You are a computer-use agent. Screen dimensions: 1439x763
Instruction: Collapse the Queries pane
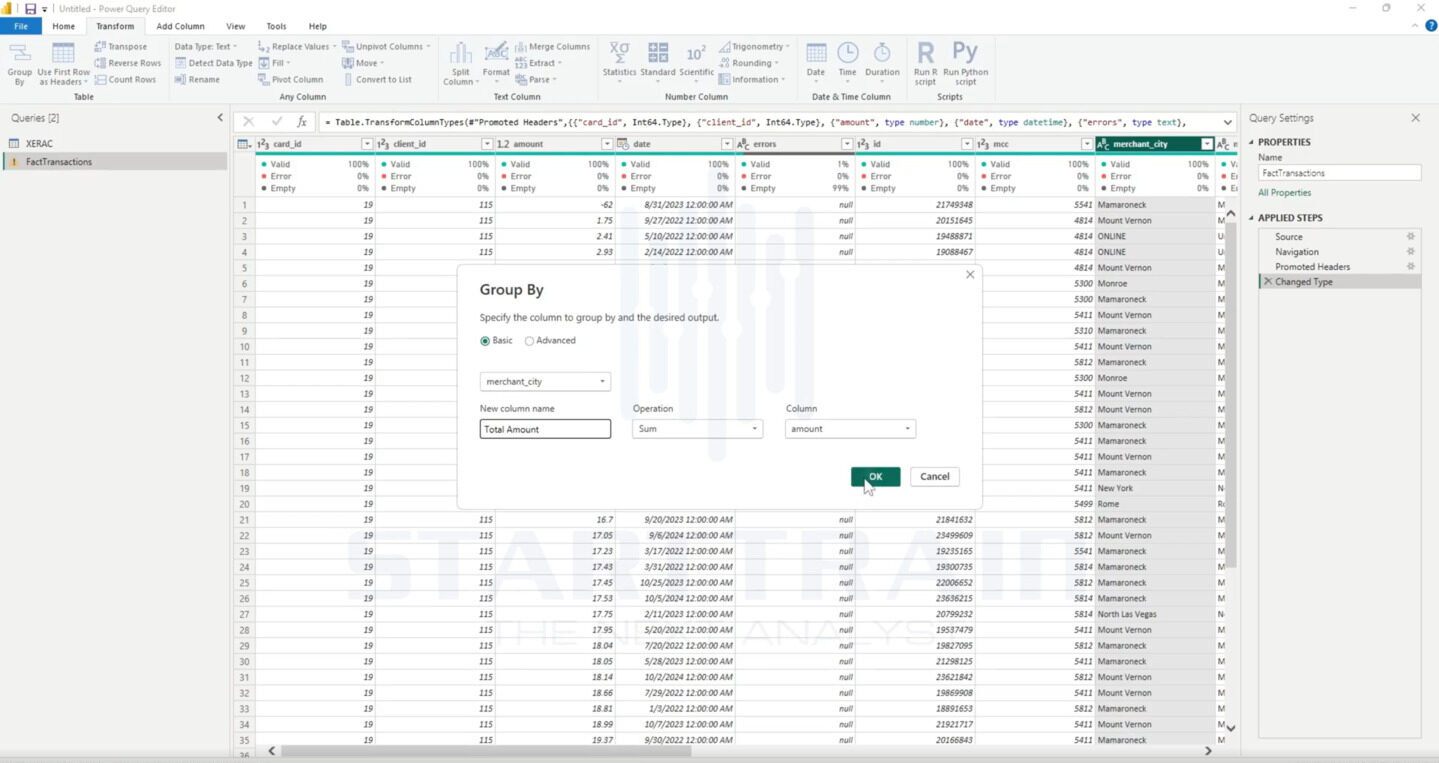(221, 118)
